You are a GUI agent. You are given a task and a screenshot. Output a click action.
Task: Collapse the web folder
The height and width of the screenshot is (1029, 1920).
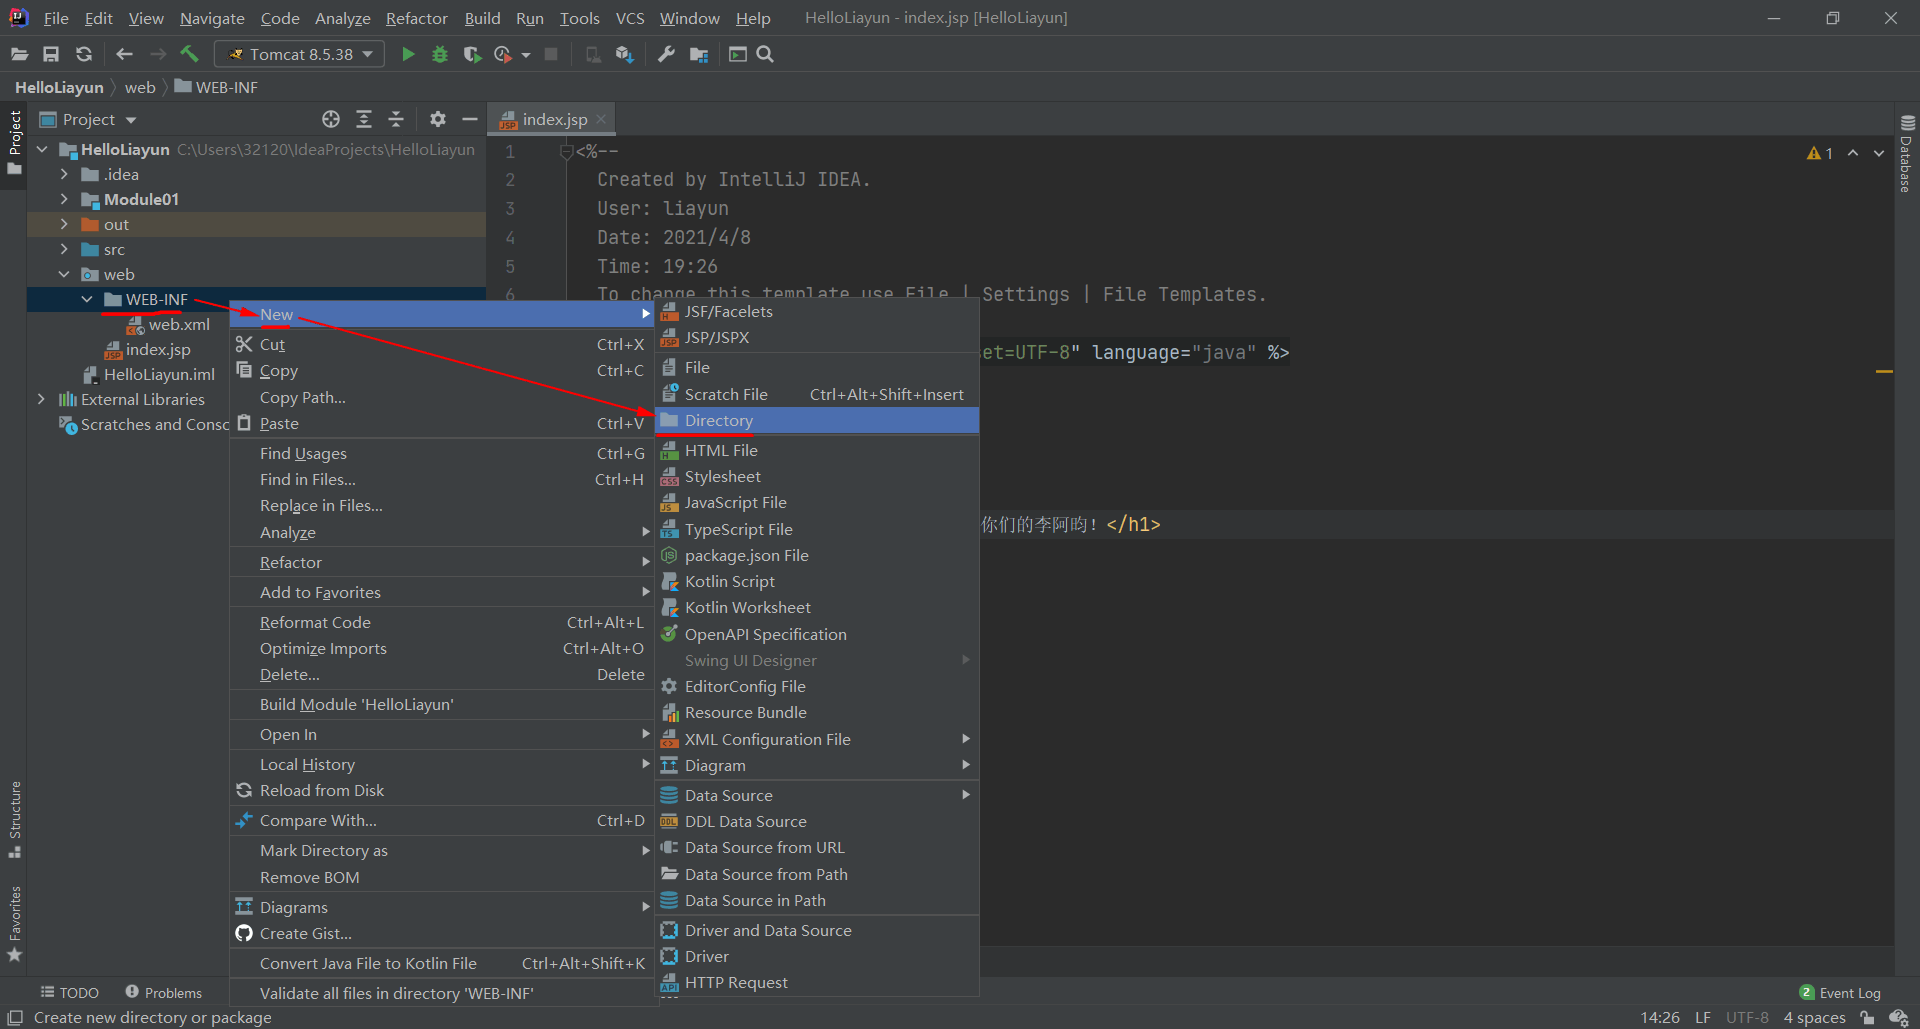pyautogui.click(x=64, y=274)
